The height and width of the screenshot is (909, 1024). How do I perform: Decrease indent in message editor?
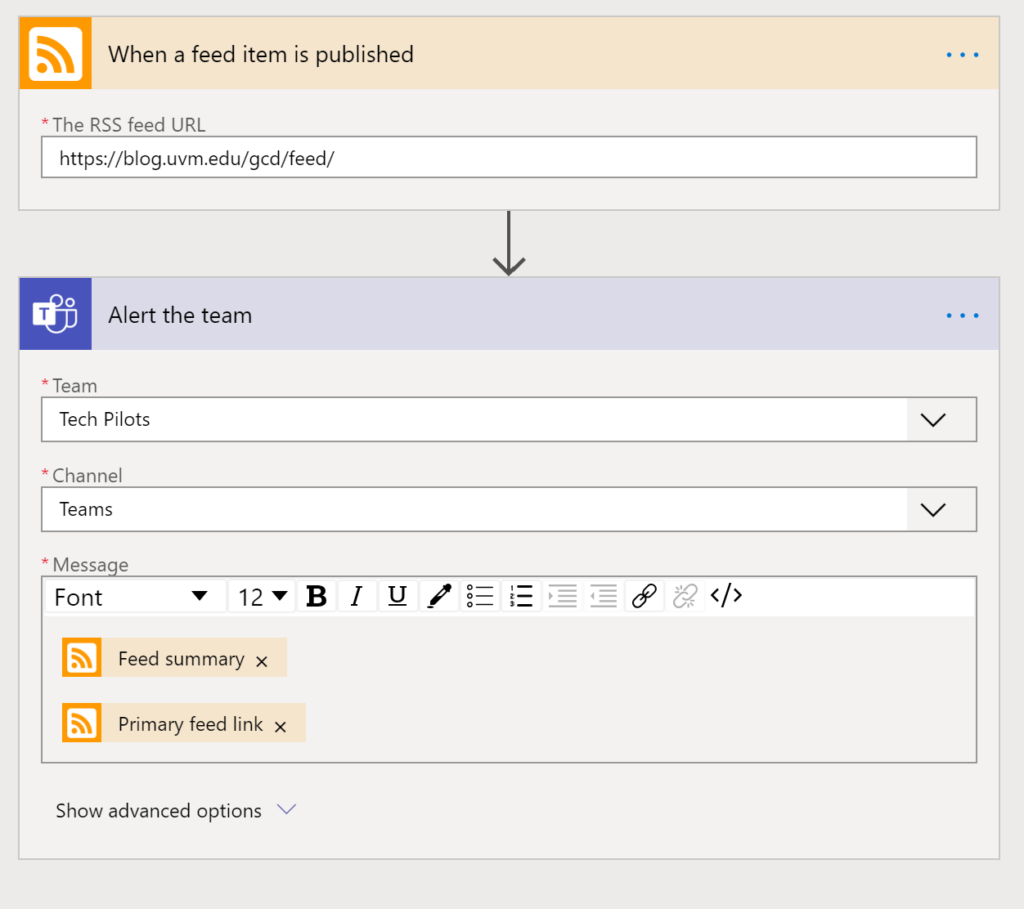(x=603, y=597)
